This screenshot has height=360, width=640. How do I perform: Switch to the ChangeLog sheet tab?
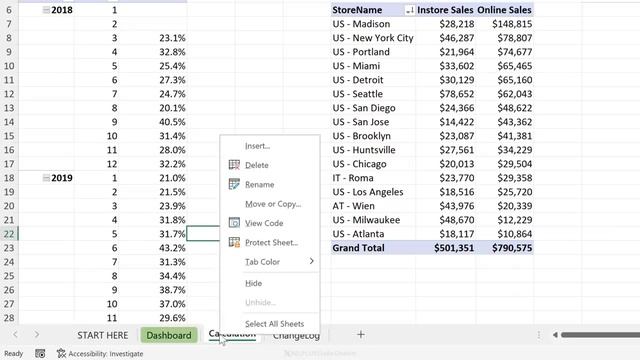tap(296, 336)
